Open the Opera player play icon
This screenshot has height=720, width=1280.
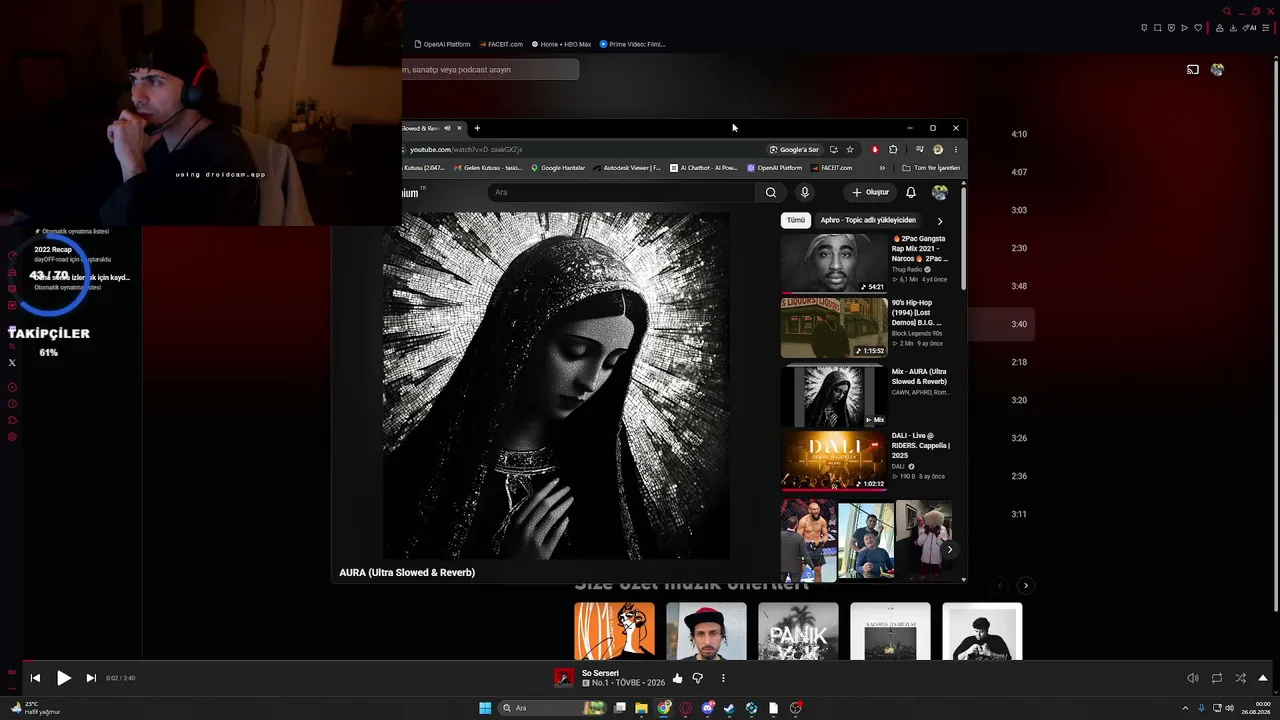(1185, 28)
